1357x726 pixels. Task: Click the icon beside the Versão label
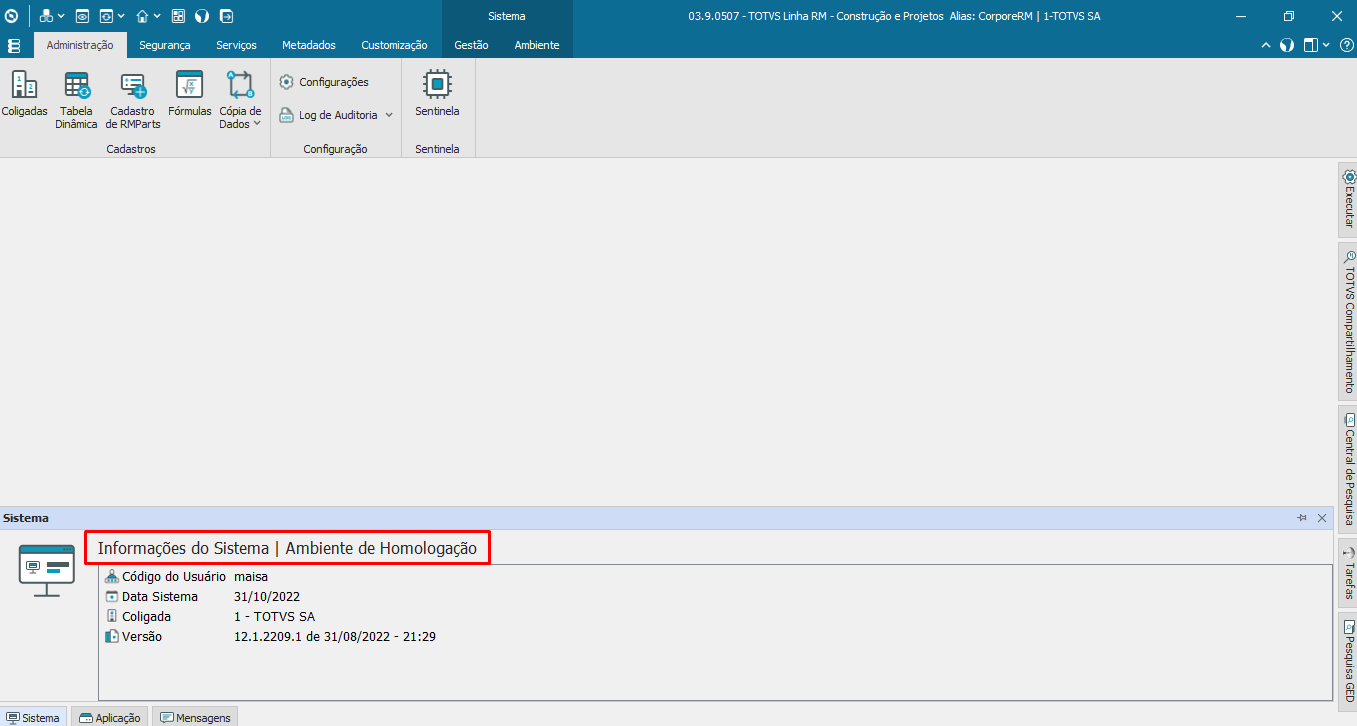click(112, 637)
